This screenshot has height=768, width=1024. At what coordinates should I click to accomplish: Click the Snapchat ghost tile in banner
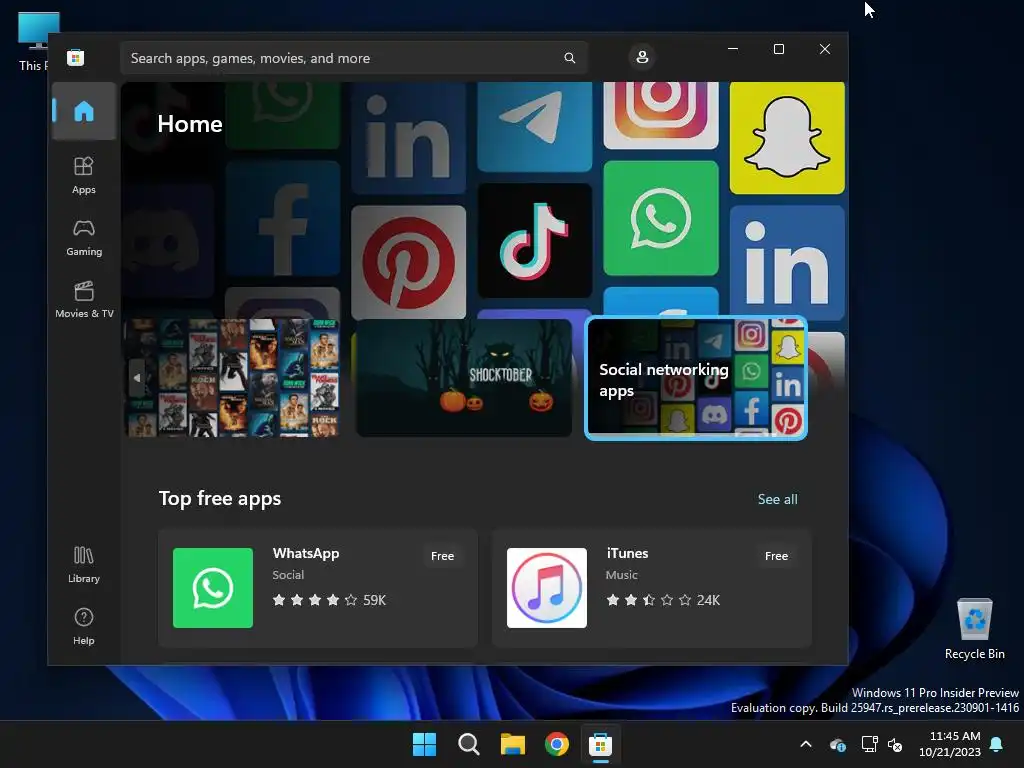tap(786, 138)
